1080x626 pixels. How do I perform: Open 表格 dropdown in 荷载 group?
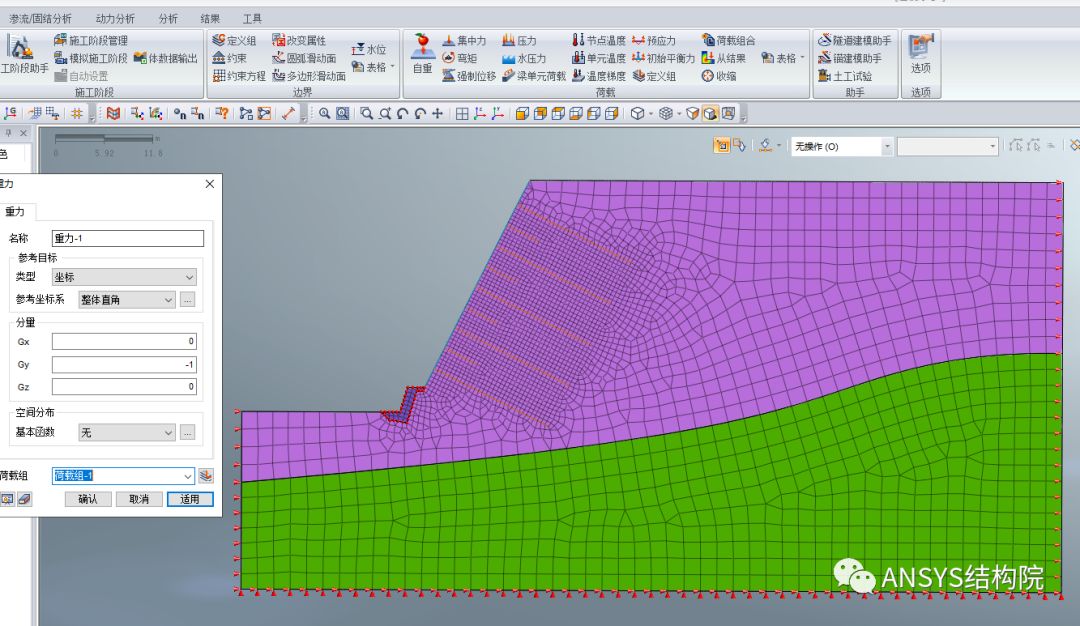click(x=783, y=59)
